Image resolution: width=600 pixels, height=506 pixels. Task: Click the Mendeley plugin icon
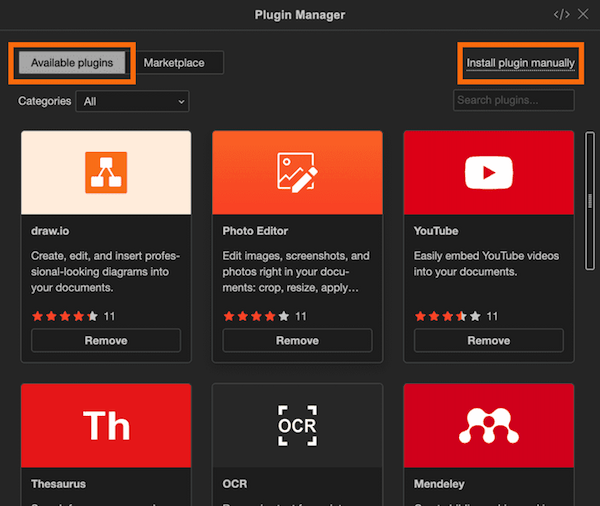pos(488,426)
